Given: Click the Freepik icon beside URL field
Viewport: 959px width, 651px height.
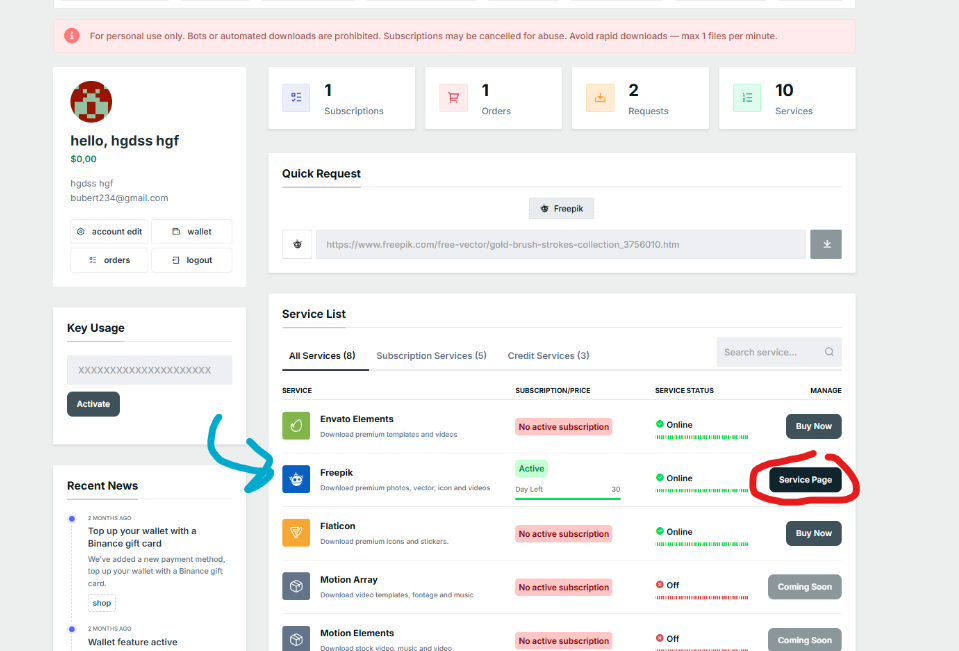Looking at the screenshot, I should click(297, 244).
